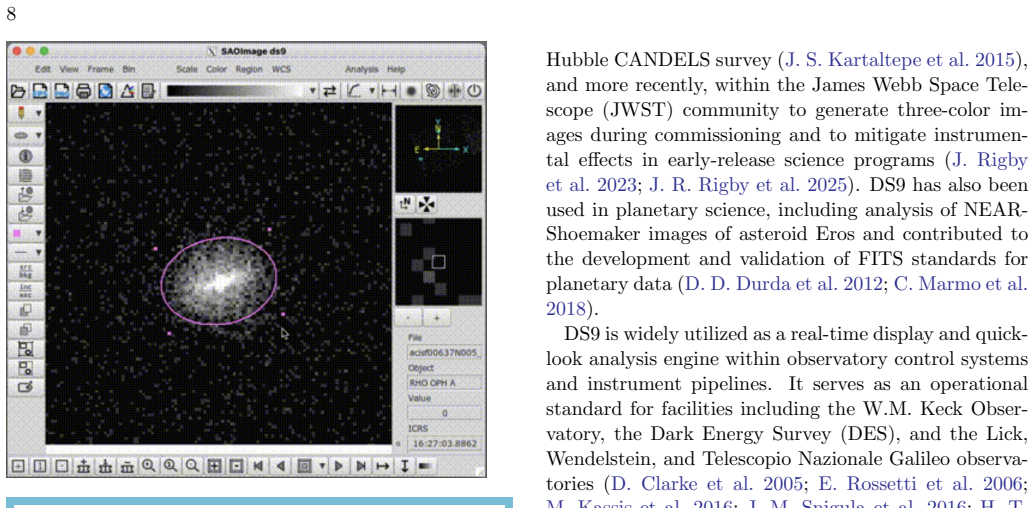
Task: Click the power exit icon in ds9
Action: 474,91
